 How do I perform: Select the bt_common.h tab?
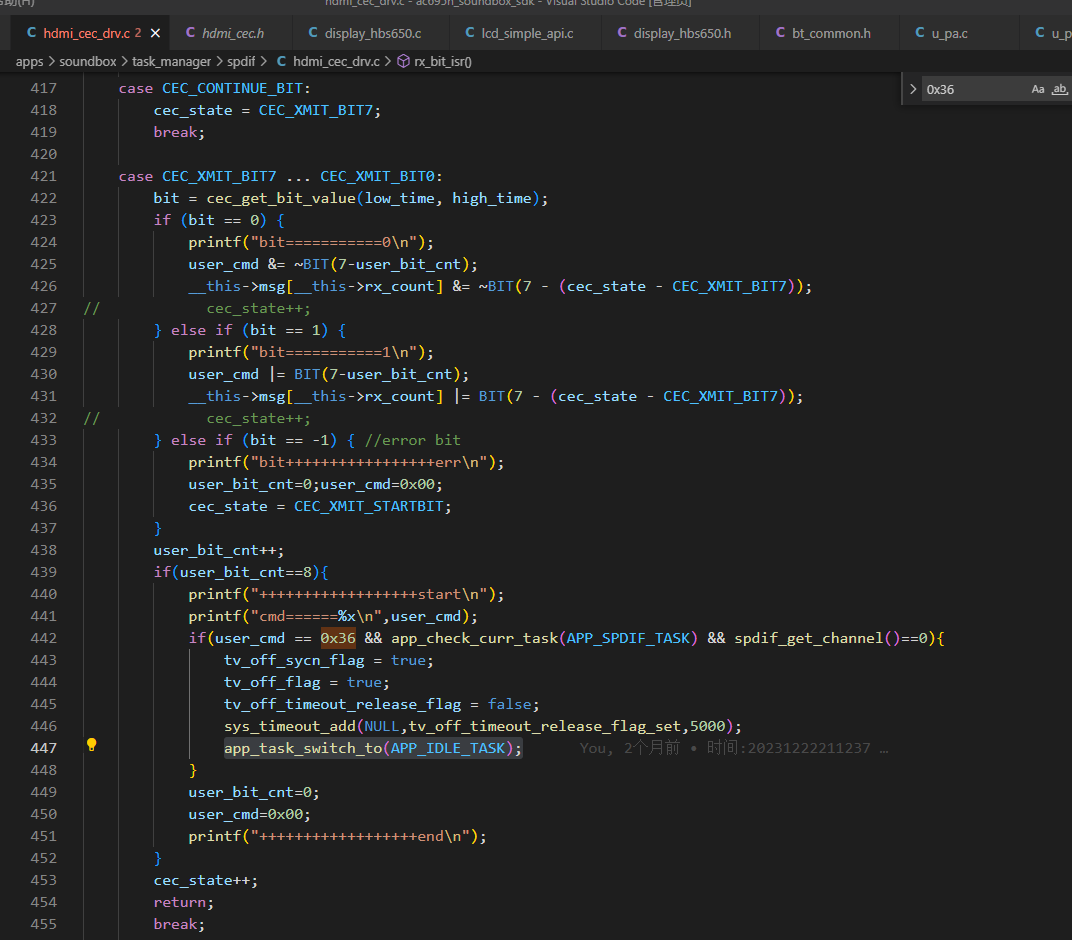829,33
